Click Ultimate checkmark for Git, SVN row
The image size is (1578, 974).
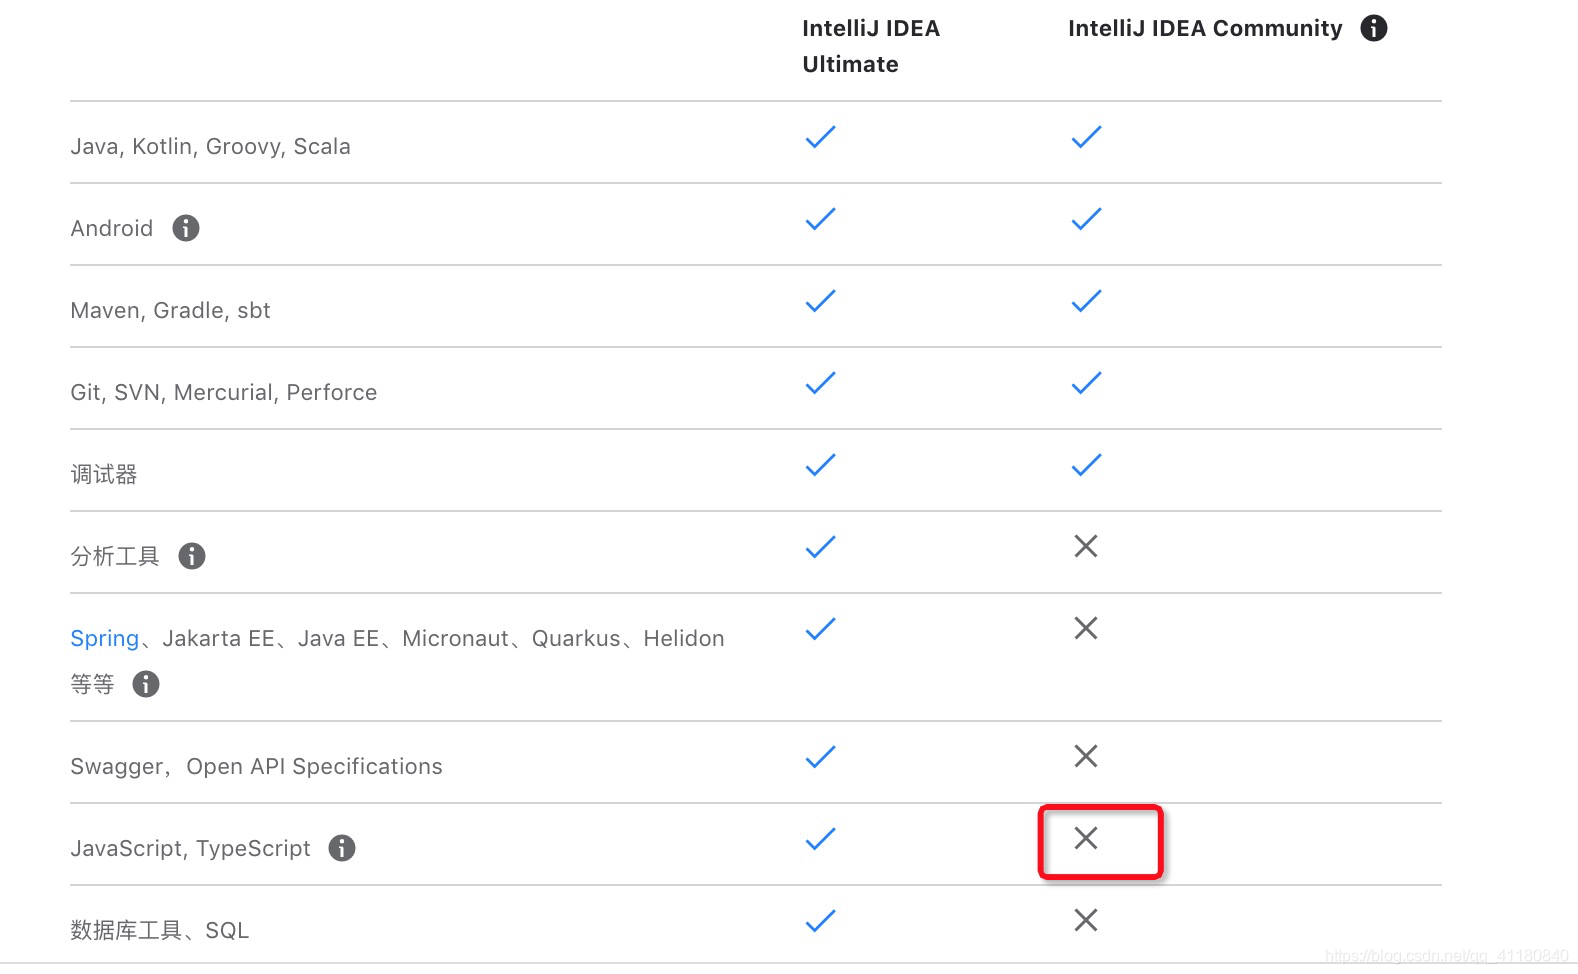820,383
